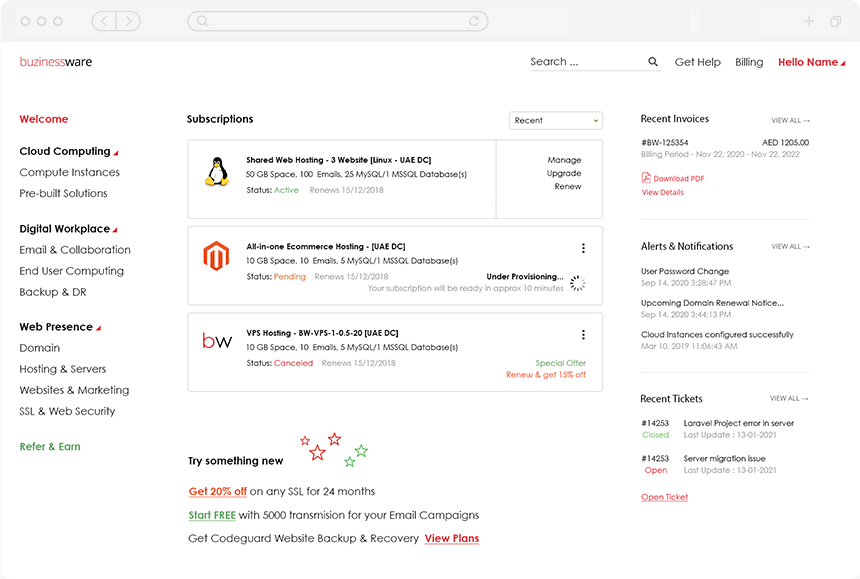
Task: Click Renew for Shared Web Hosting
Action: pos(568,187)
